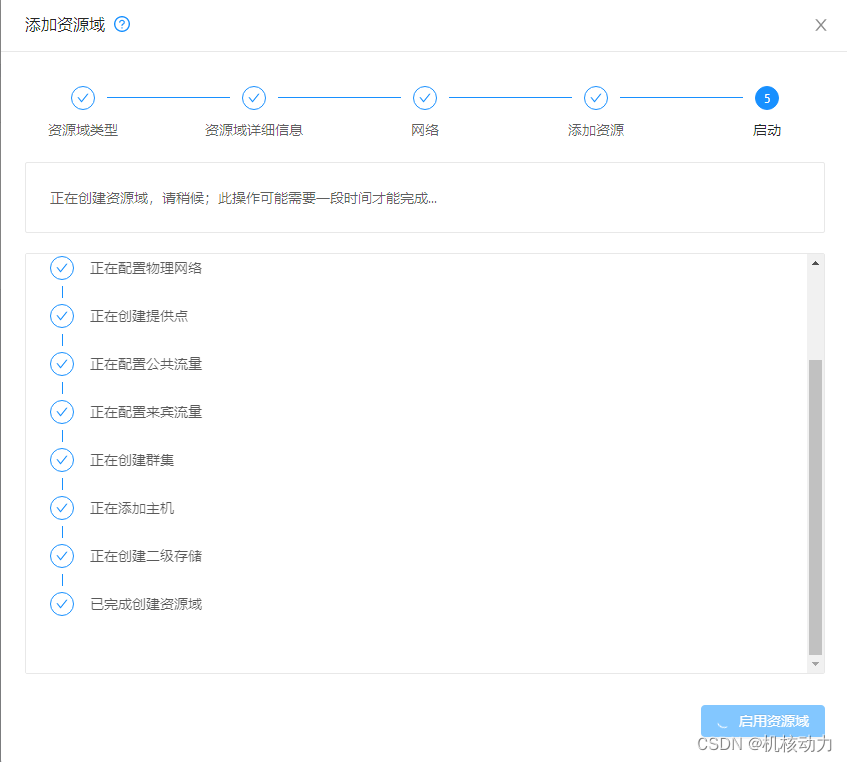Click the checkmark beside 正在配置公共流量
Screen dimensions: 847x762
tap(62, 364)
